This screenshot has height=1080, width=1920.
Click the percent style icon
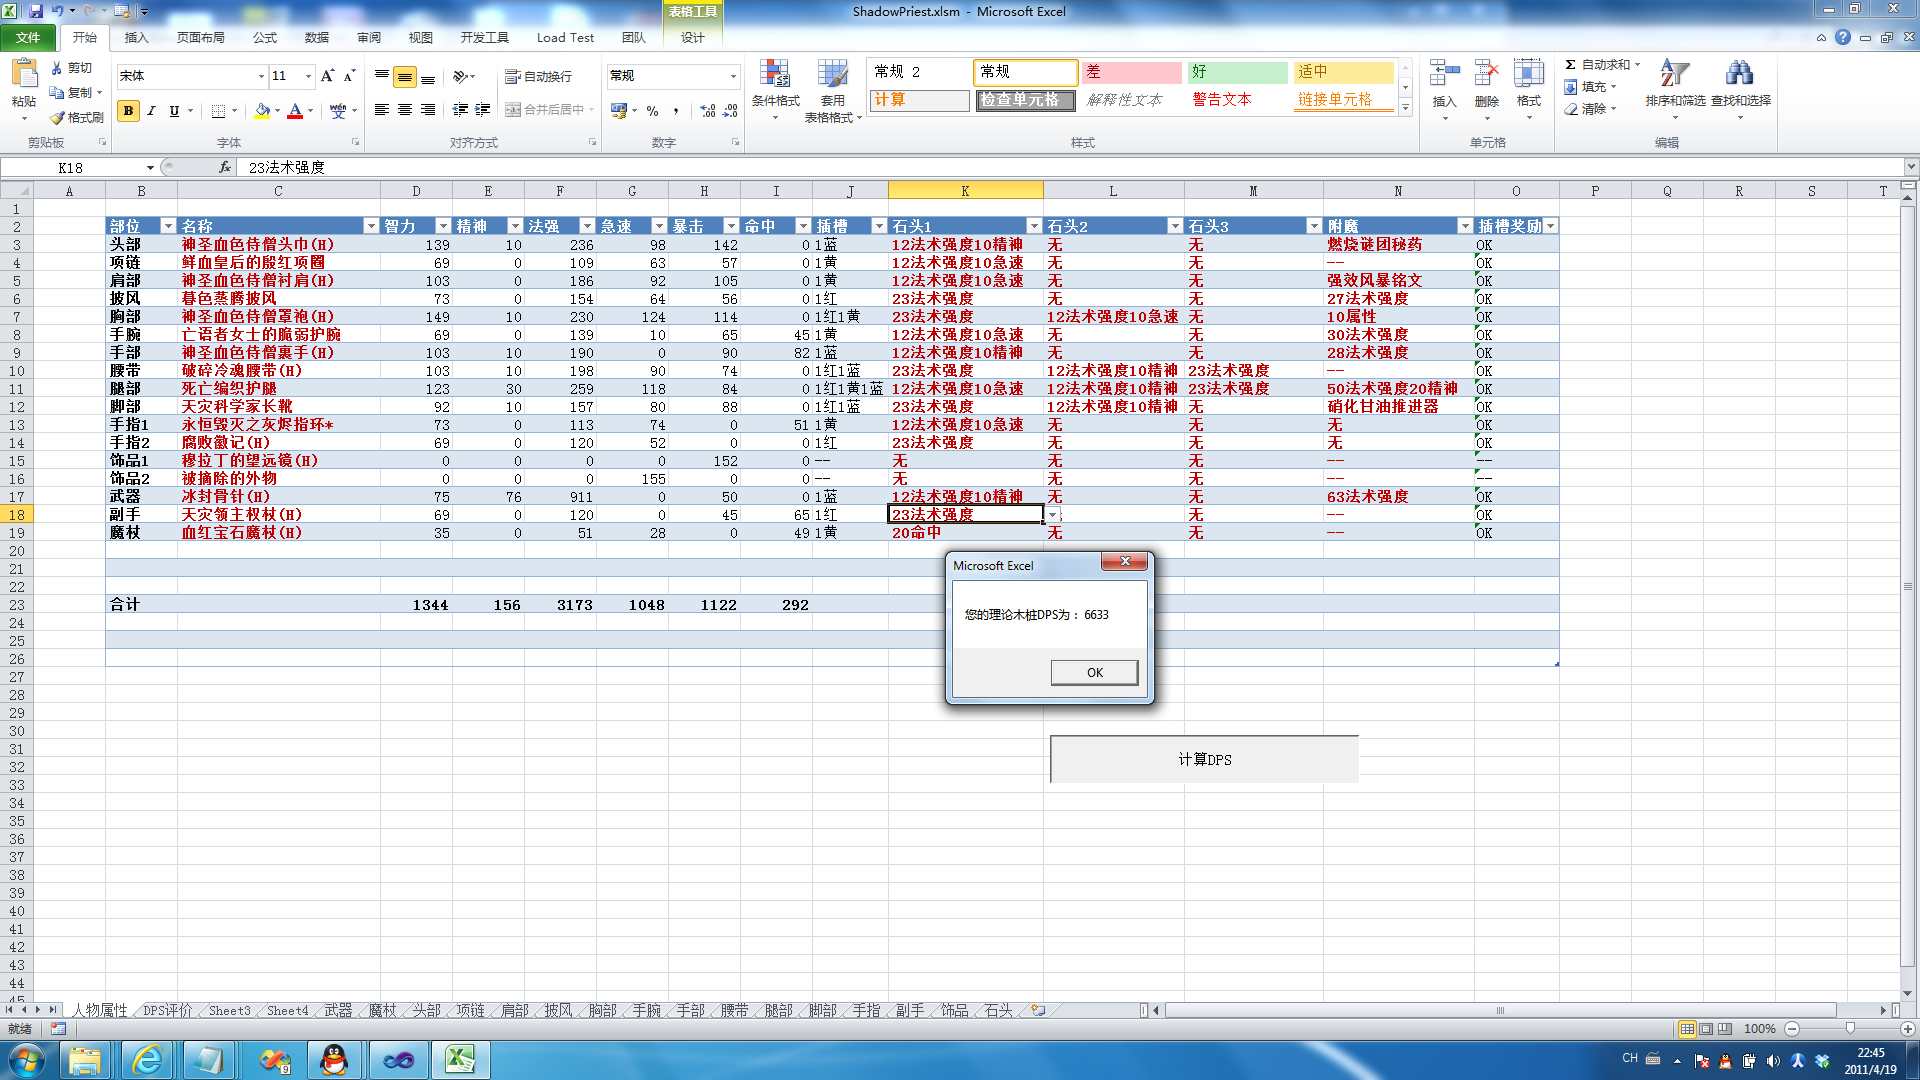[x=652, y=111]
